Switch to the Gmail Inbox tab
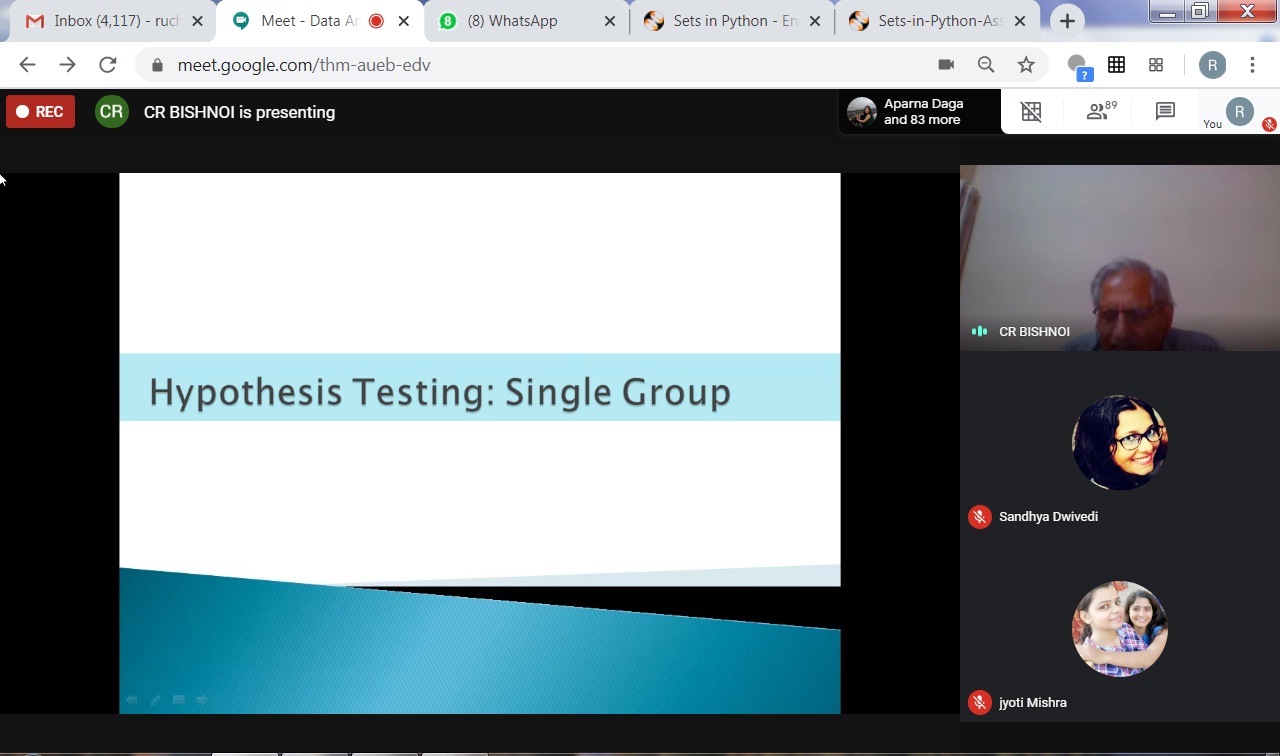Screen dimensions: 1280x756 coord(108,21)
